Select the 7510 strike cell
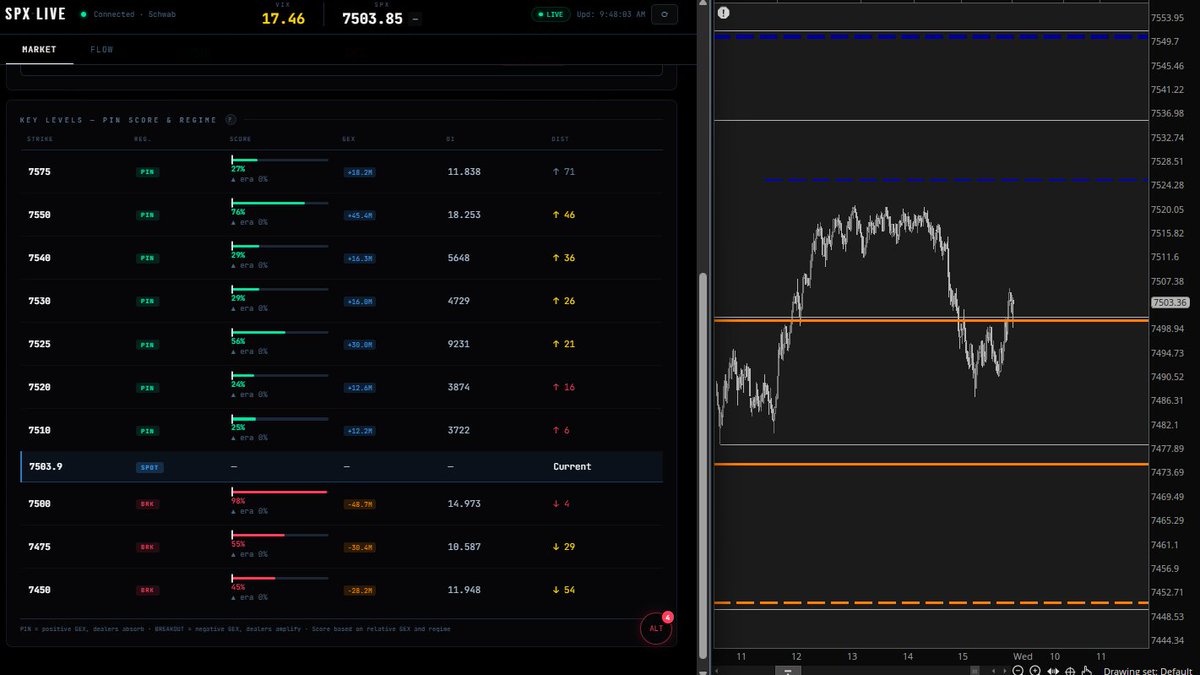The image size is (1200, 675). [x=40, y=430]
